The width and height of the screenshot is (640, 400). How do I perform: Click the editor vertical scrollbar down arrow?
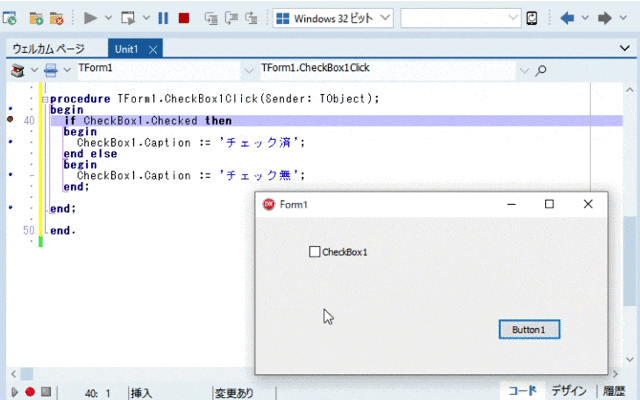pos(630,359)
